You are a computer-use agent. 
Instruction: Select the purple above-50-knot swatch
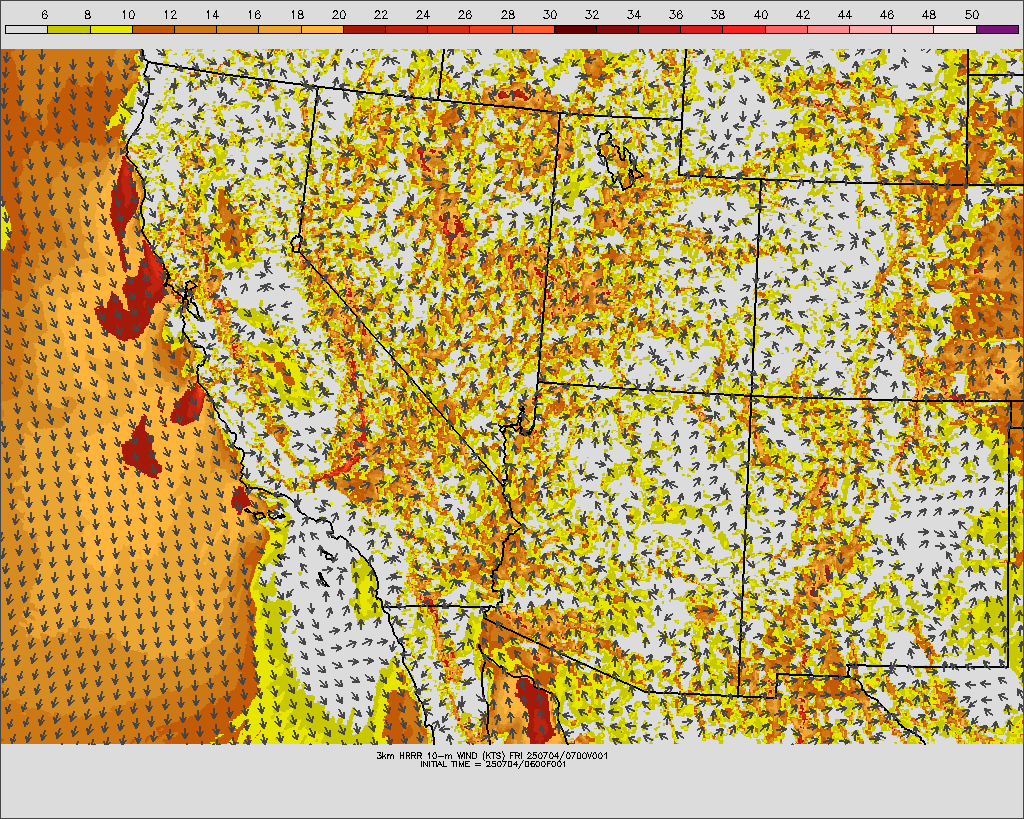pos(997,29)
